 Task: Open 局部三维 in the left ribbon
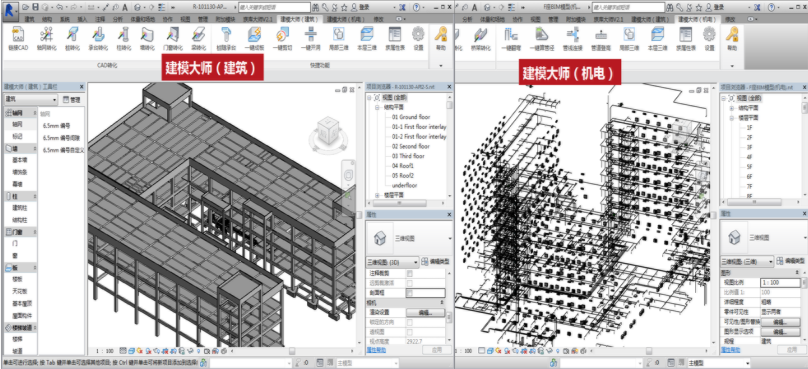tap(339, 39)
